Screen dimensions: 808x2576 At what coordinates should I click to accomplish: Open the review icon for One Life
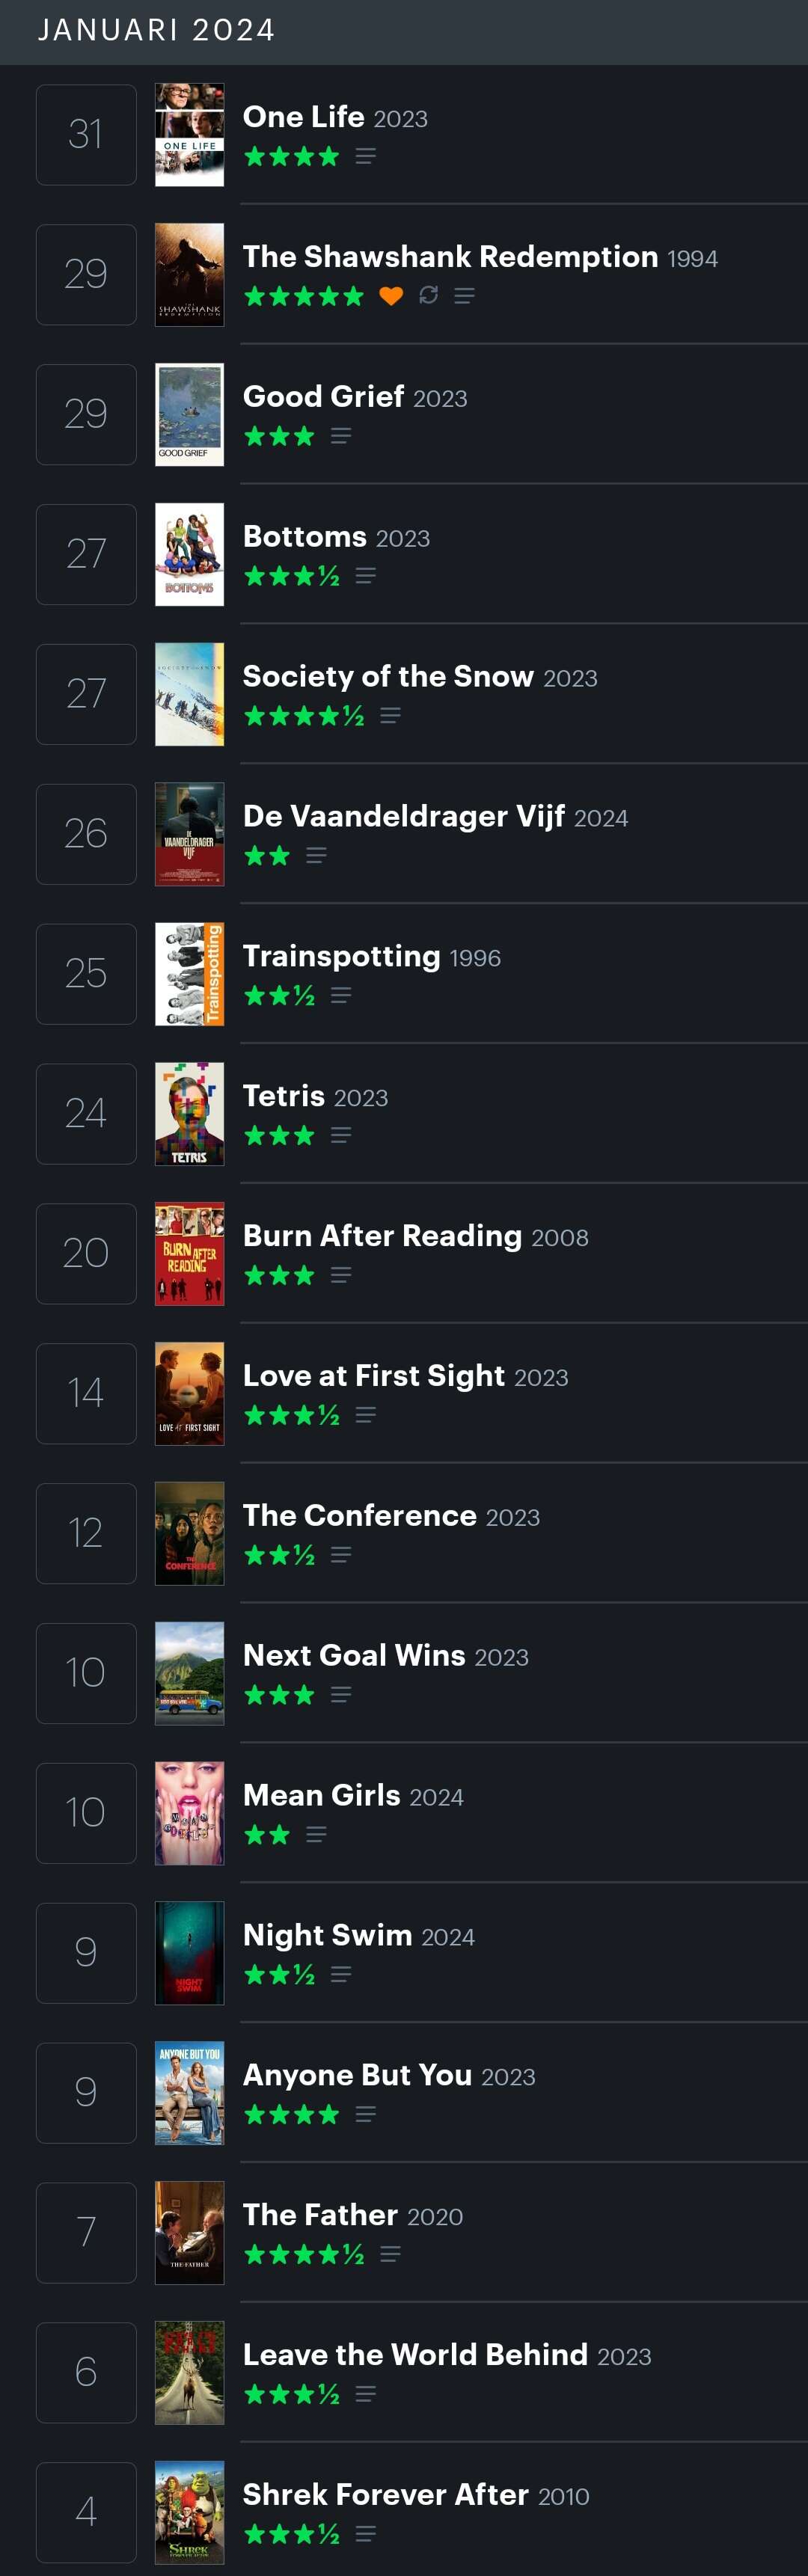tap(365, 156)
